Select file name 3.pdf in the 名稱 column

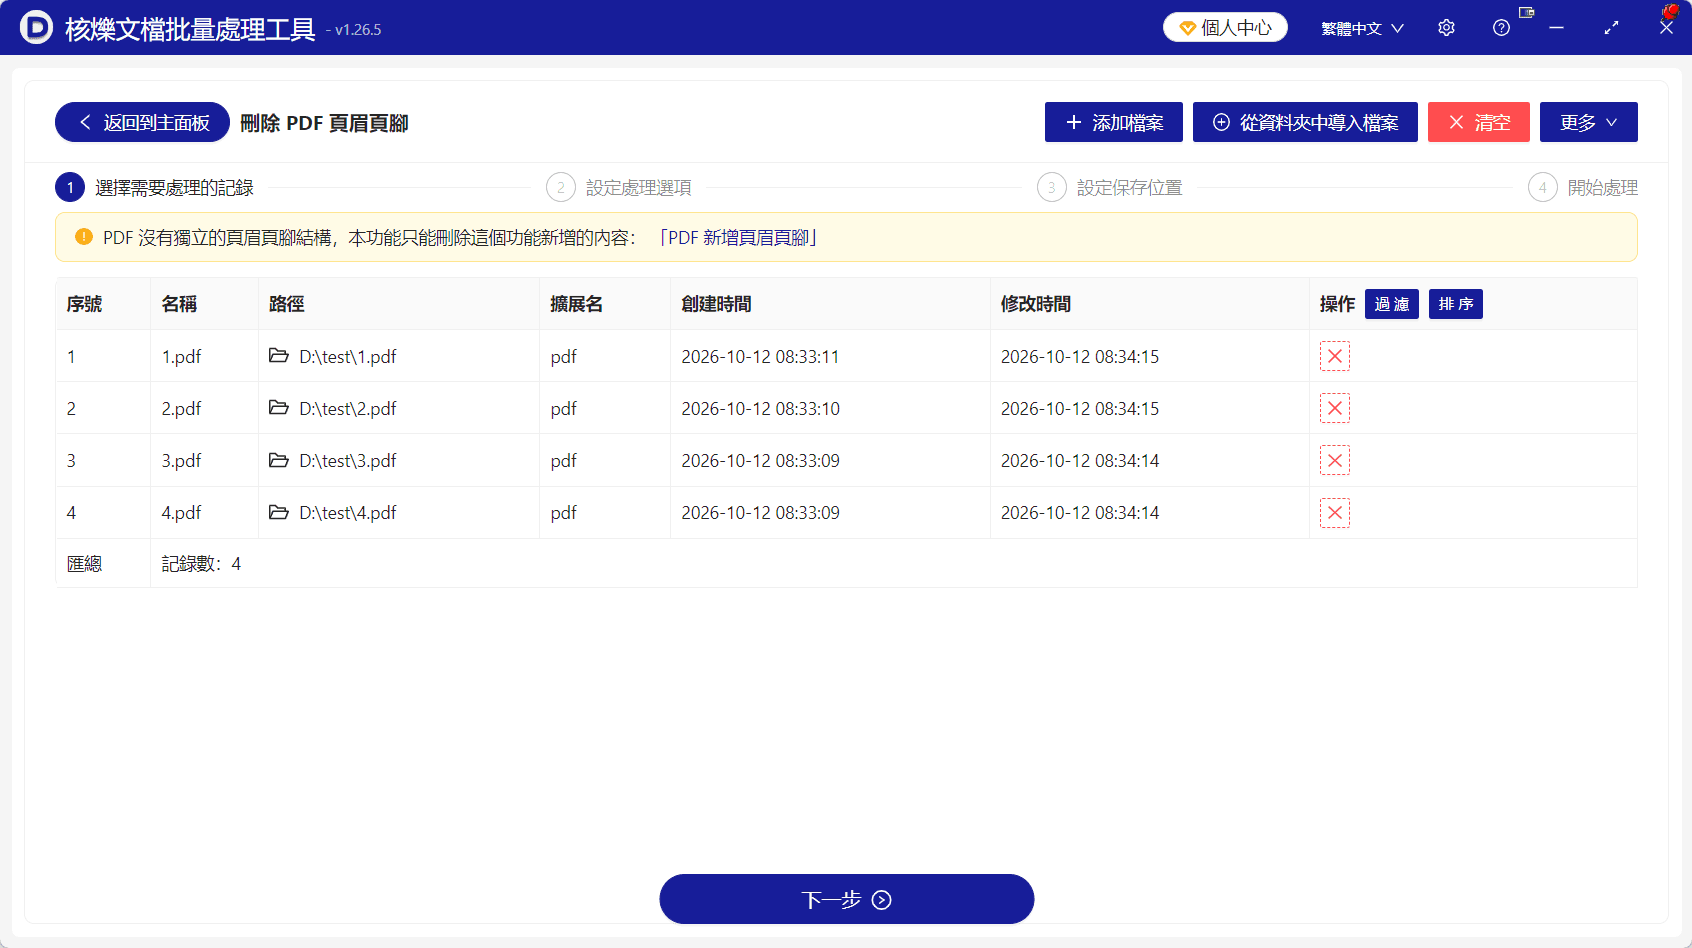(182, 461)
